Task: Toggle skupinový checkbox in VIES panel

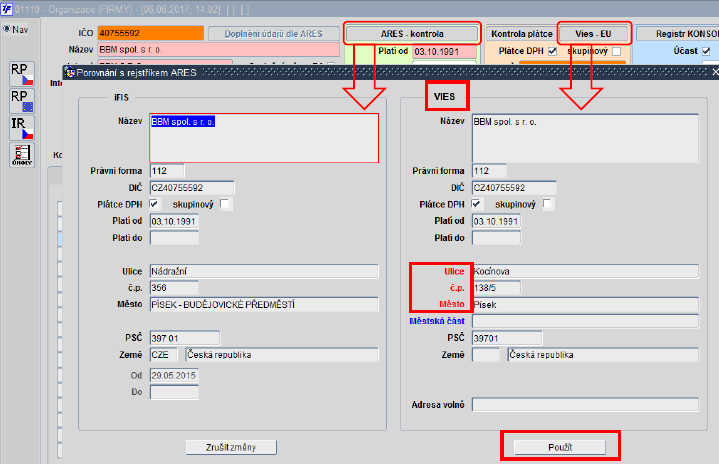Action: 548,204
